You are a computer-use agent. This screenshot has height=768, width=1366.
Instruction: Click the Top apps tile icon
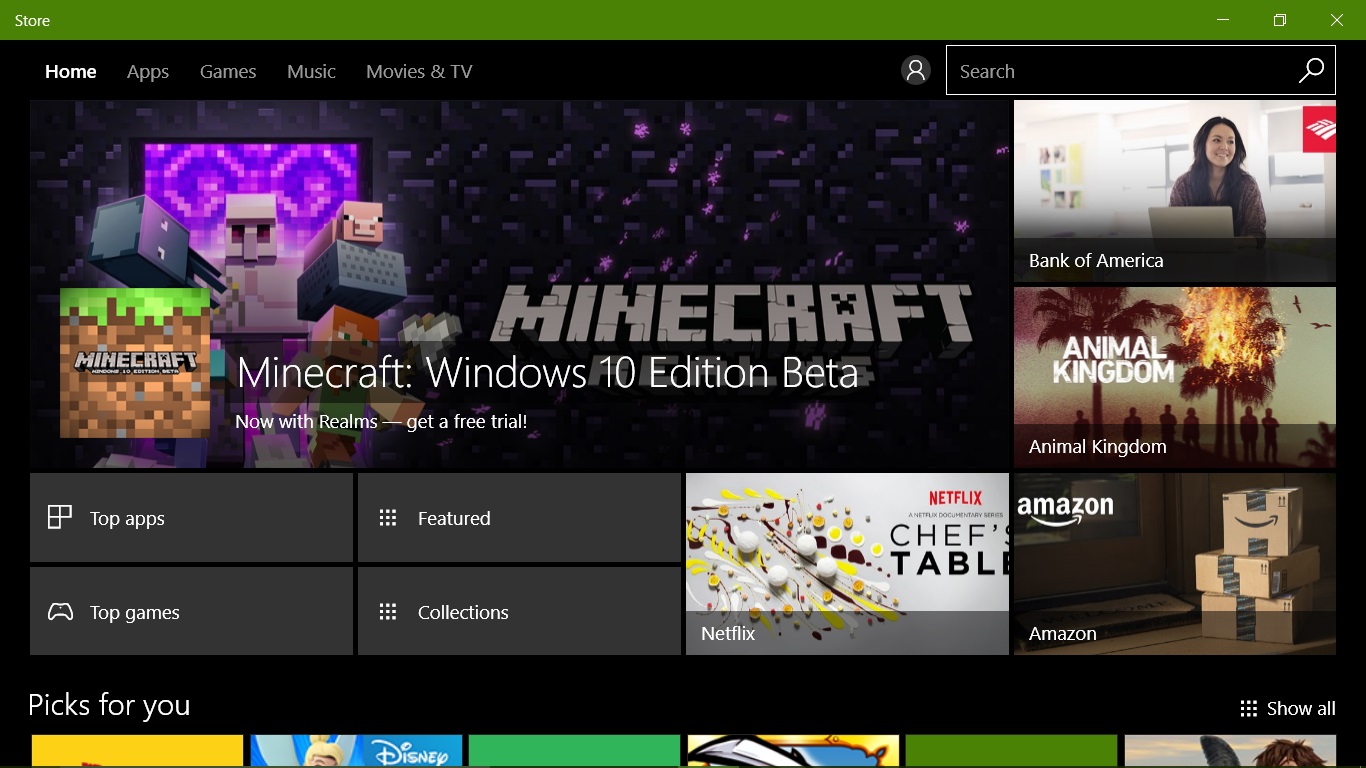point(60,517)
